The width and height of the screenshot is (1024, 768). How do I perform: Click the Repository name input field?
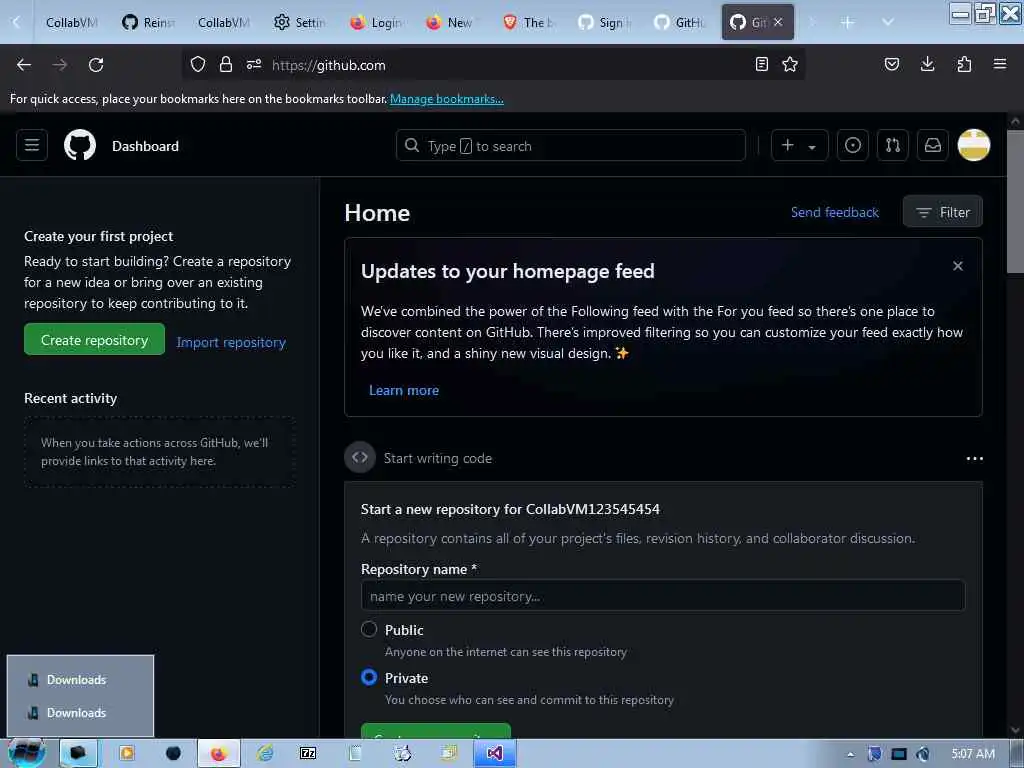point(663,596)
